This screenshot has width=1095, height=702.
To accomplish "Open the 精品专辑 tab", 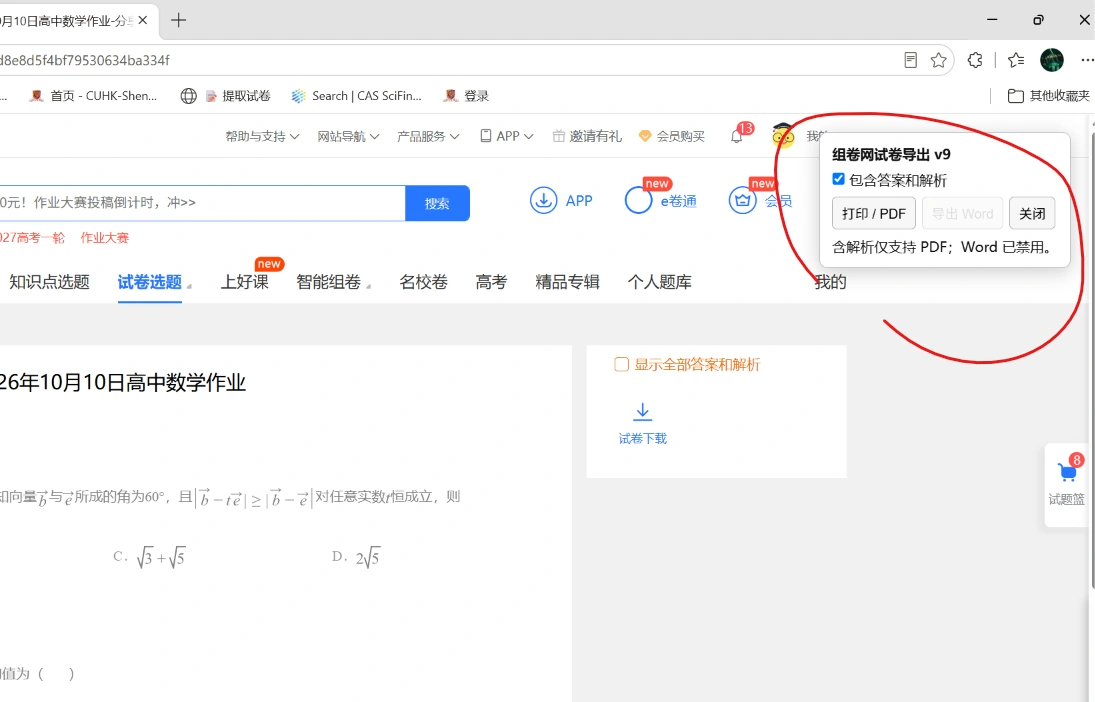I will tap(567, 282).
